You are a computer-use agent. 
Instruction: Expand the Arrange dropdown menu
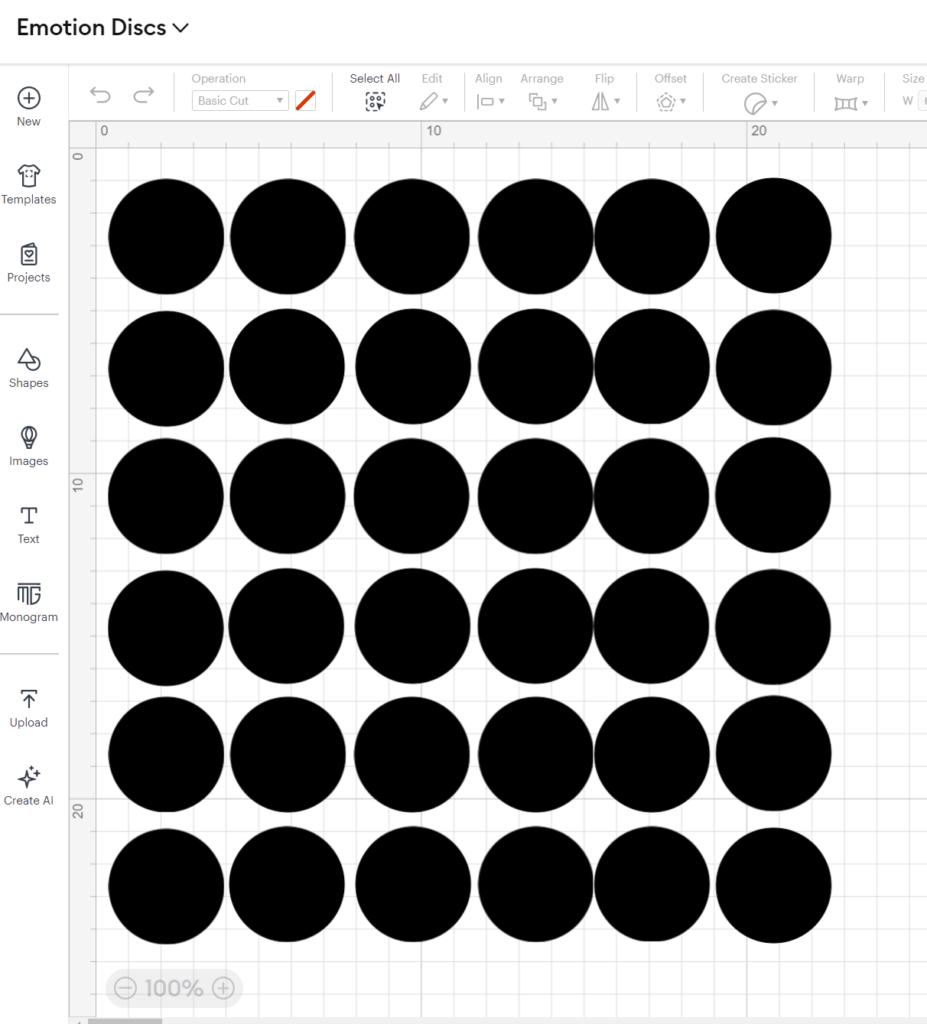pos(543,101)
